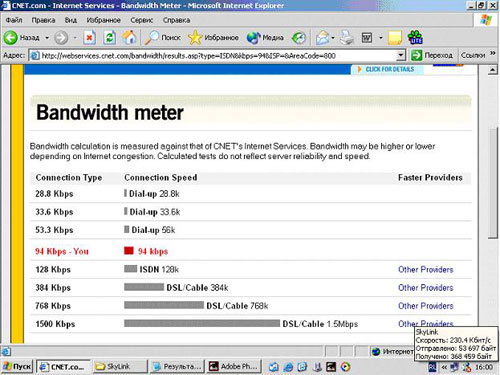Go to the Home page icon
This screenshot has width=500, height=375.
[129, 38]
